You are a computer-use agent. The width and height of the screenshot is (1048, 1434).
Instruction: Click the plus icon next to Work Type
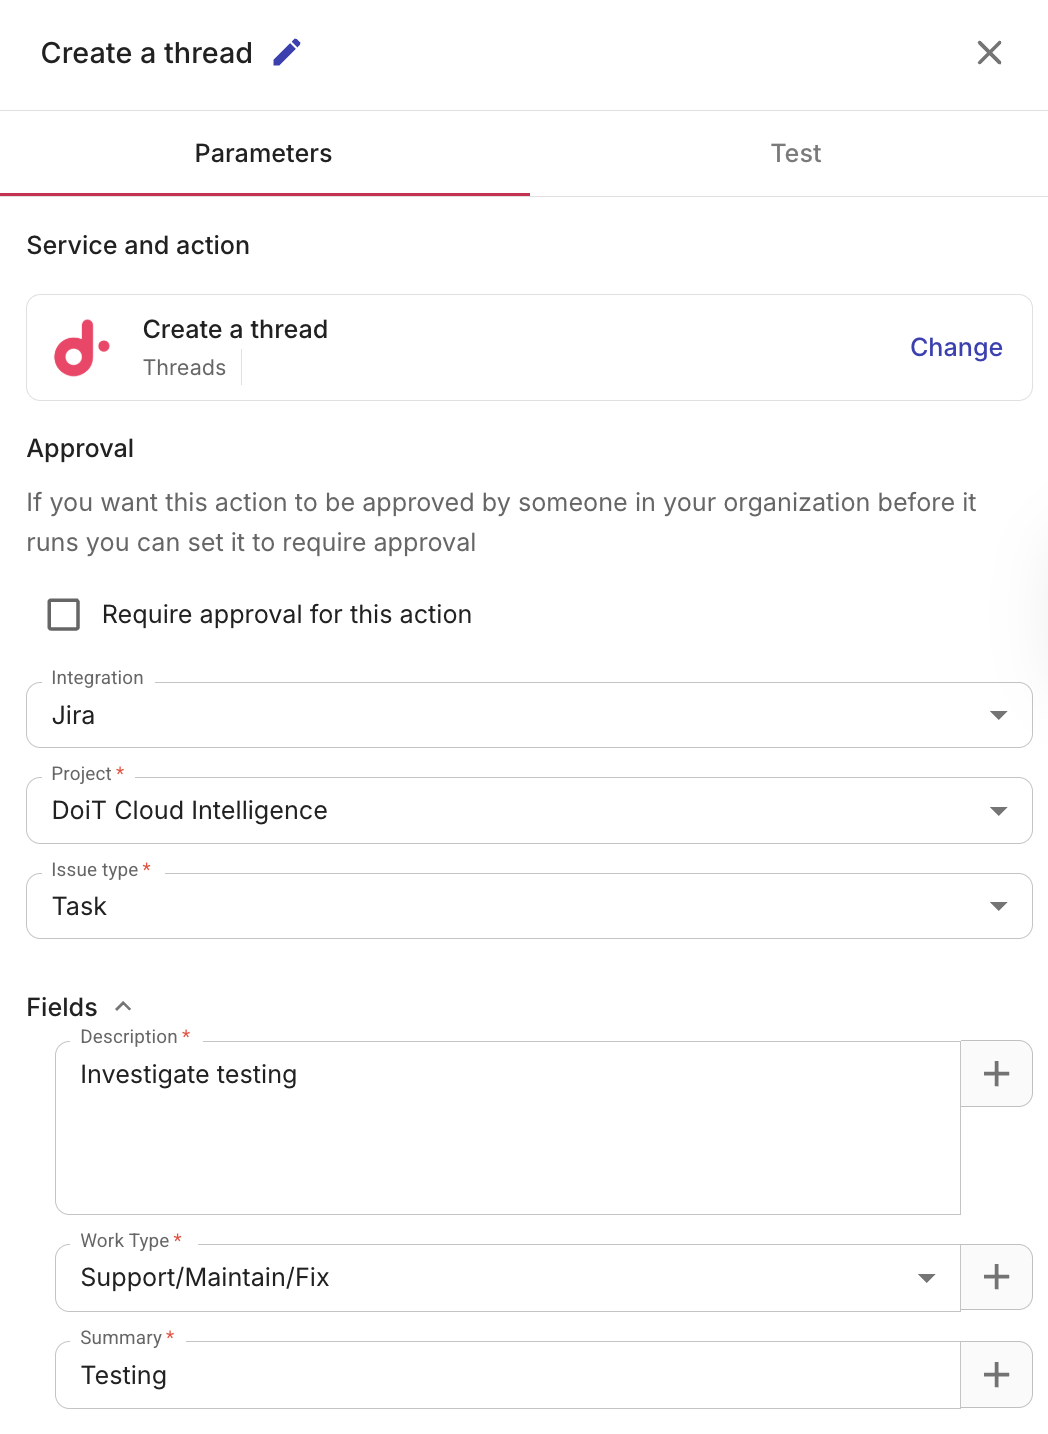(x=996, y=1276)
